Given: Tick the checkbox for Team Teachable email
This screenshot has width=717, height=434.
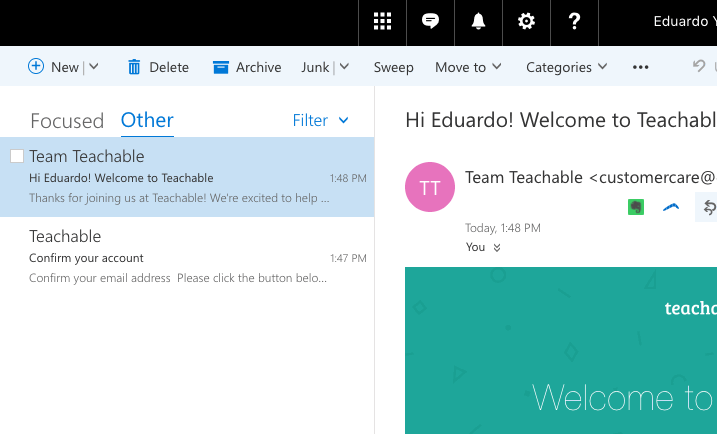Looking at the screenshot, I should pyautogui.click(x=17, y=156).
